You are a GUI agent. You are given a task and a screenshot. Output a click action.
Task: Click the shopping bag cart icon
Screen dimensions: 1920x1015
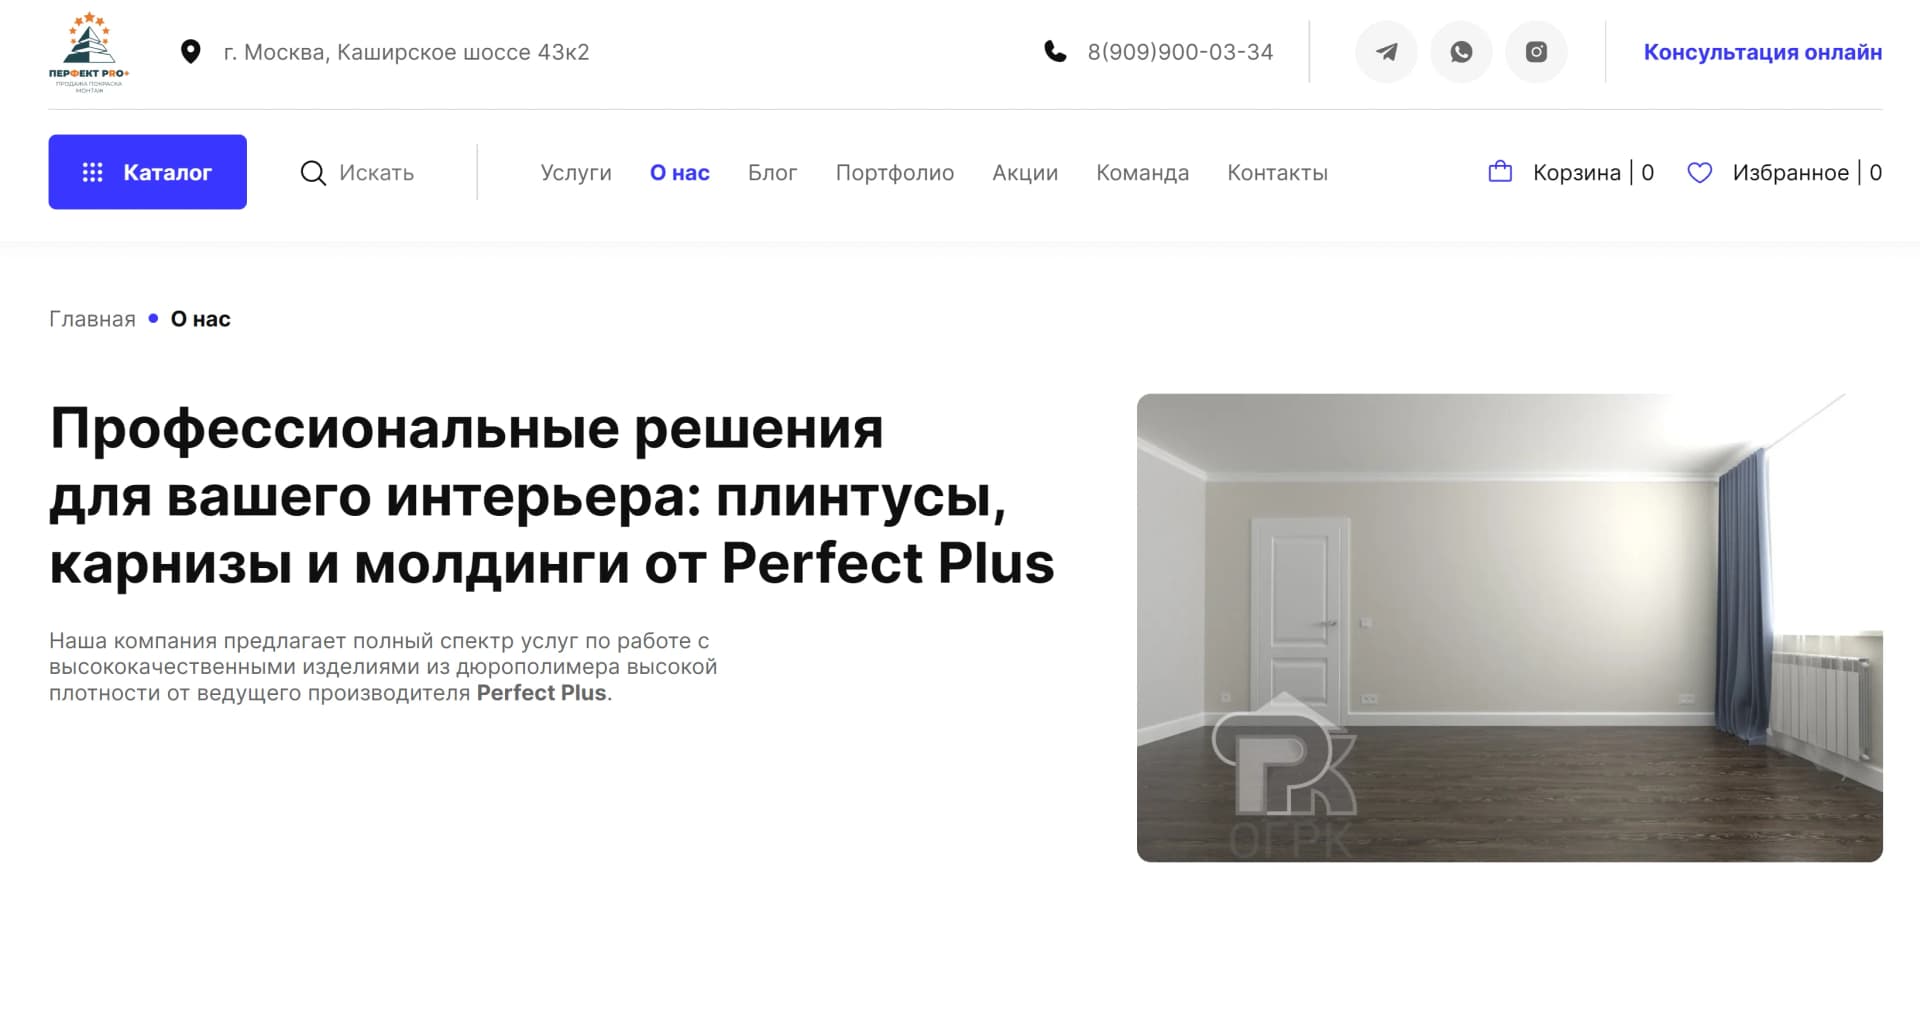tap(1500, 172)
